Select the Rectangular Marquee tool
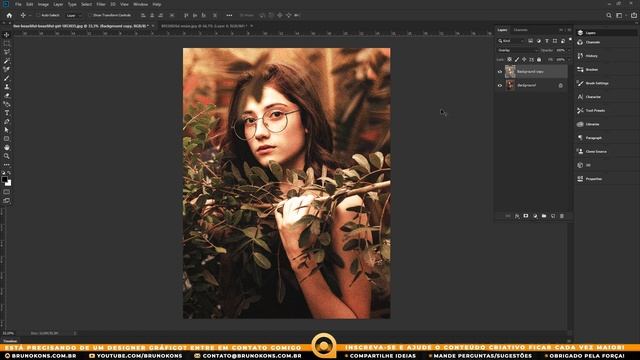 pos(7,43)
